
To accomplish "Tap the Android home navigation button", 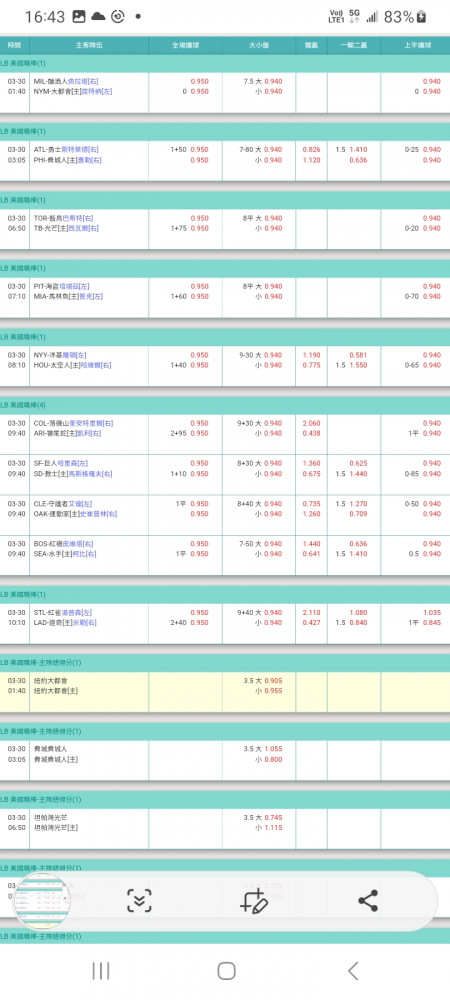I will (226, 971).
